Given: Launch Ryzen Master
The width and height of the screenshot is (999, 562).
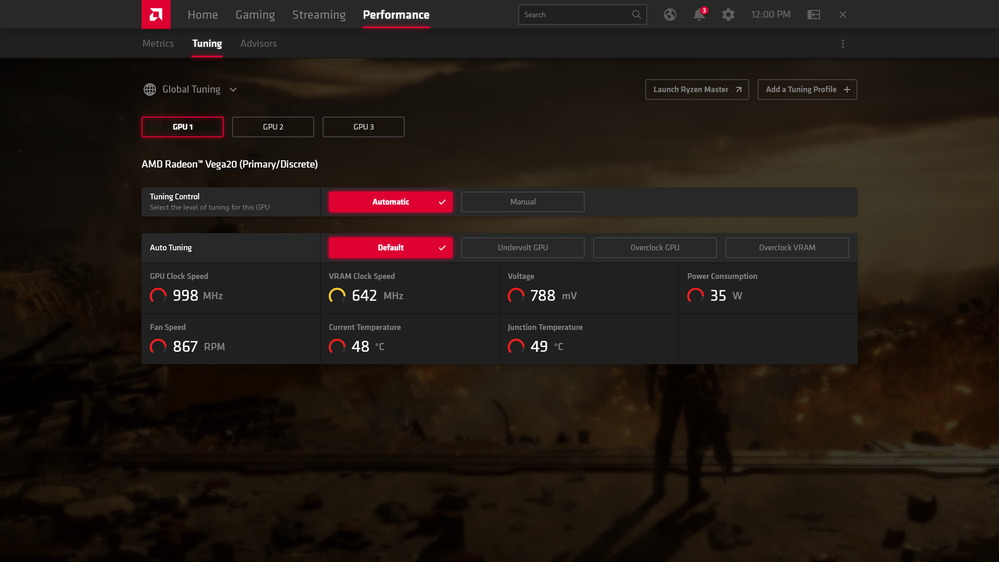Looking at the screenshot, I should tap(697, 90).
